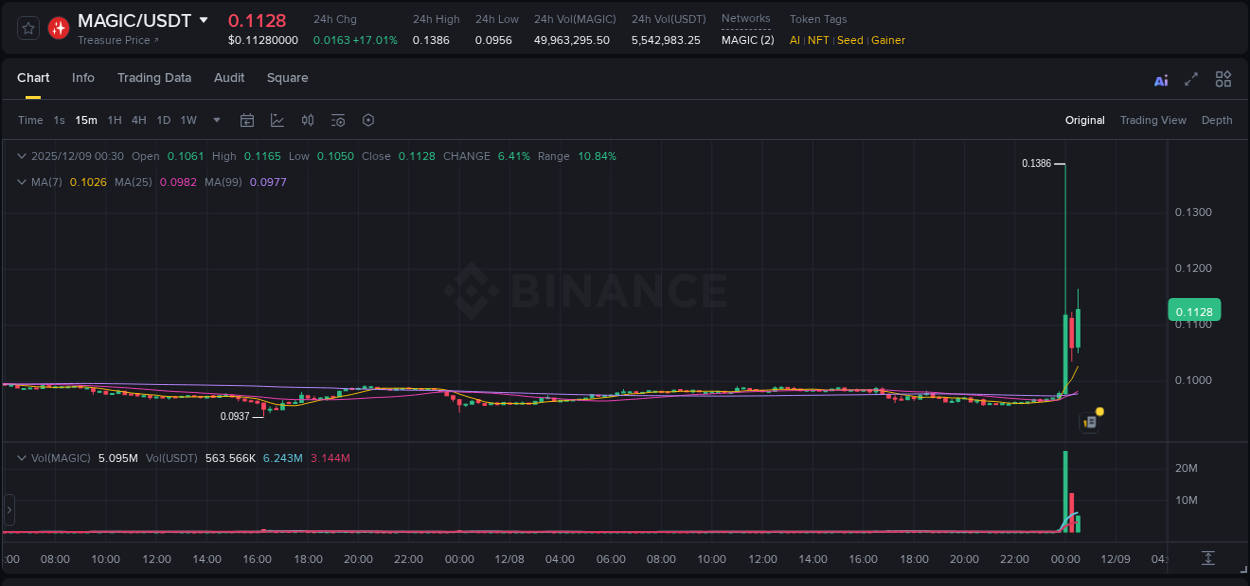Open the extra timeframes dropdown arrow
The image size is (1250, 586).
(x=215, y=120)
